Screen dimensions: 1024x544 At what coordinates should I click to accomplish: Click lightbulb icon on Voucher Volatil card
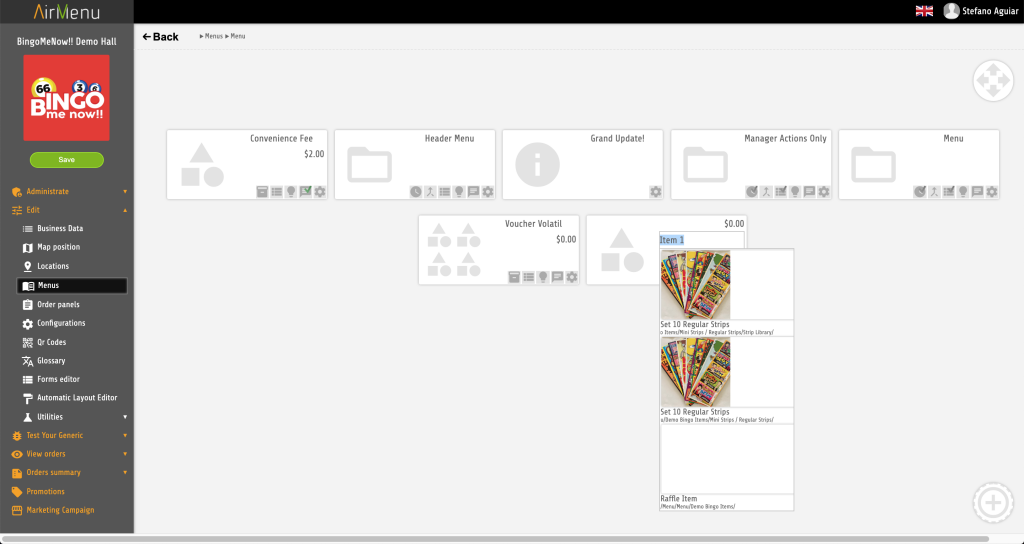click(x=543, y=278)
